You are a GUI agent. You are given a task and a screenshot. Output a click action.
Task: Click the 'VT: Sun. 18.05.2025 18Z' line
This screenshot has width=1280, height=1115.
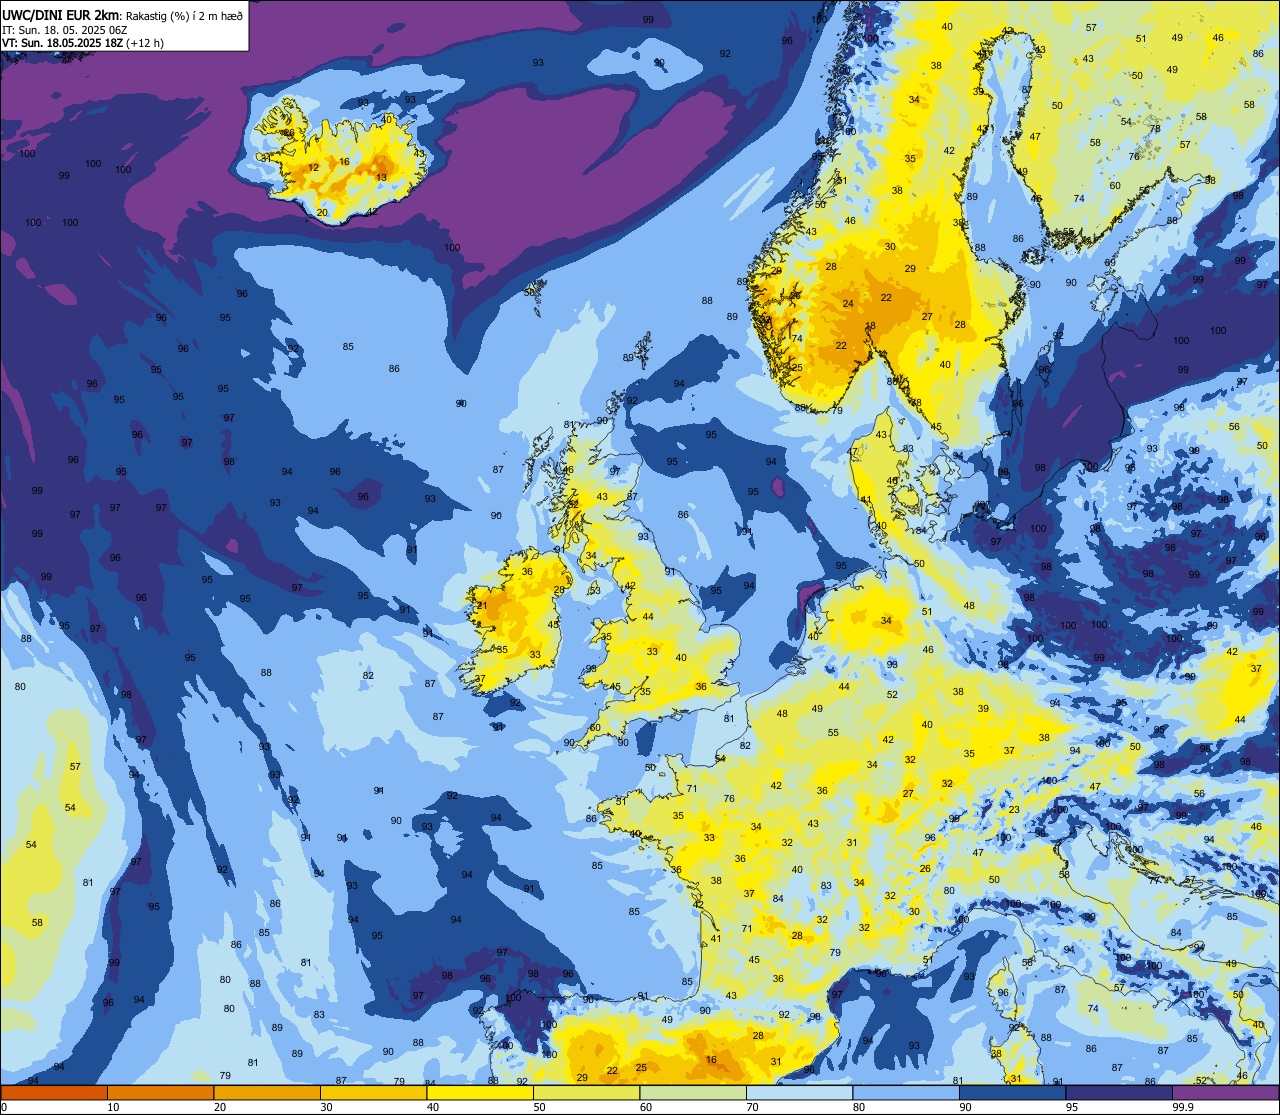(62, 43)
